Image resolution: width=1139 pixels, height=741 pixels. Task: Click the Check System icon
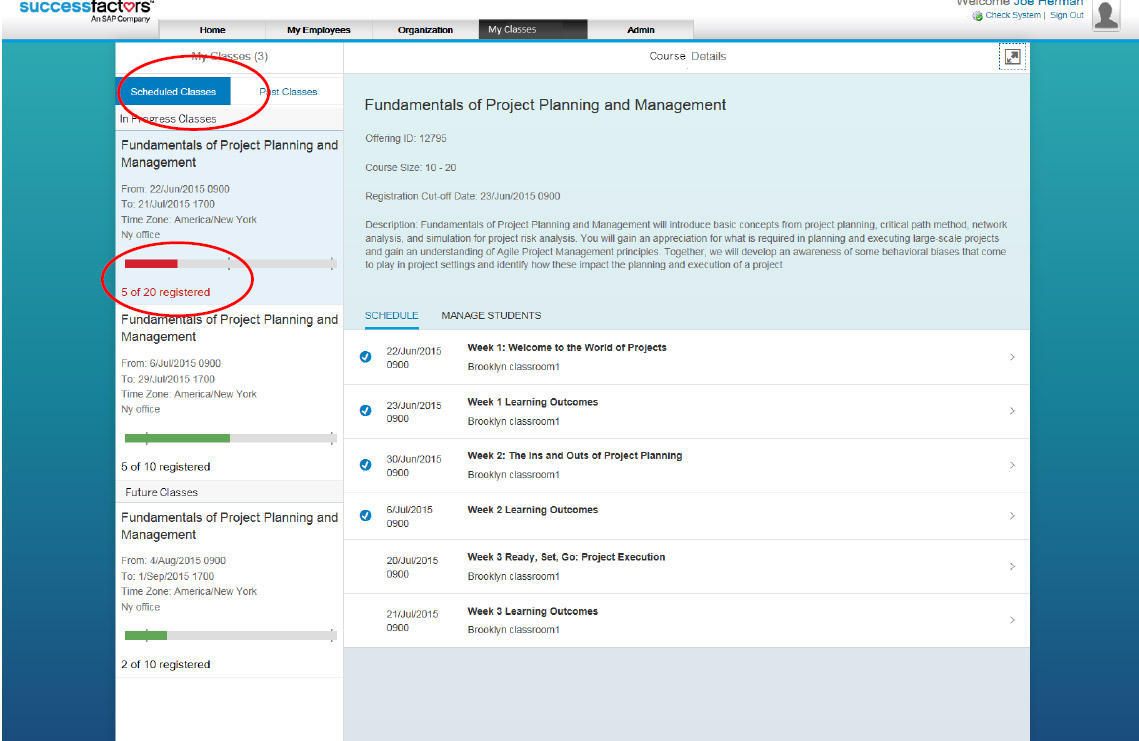tap(977, 16)
